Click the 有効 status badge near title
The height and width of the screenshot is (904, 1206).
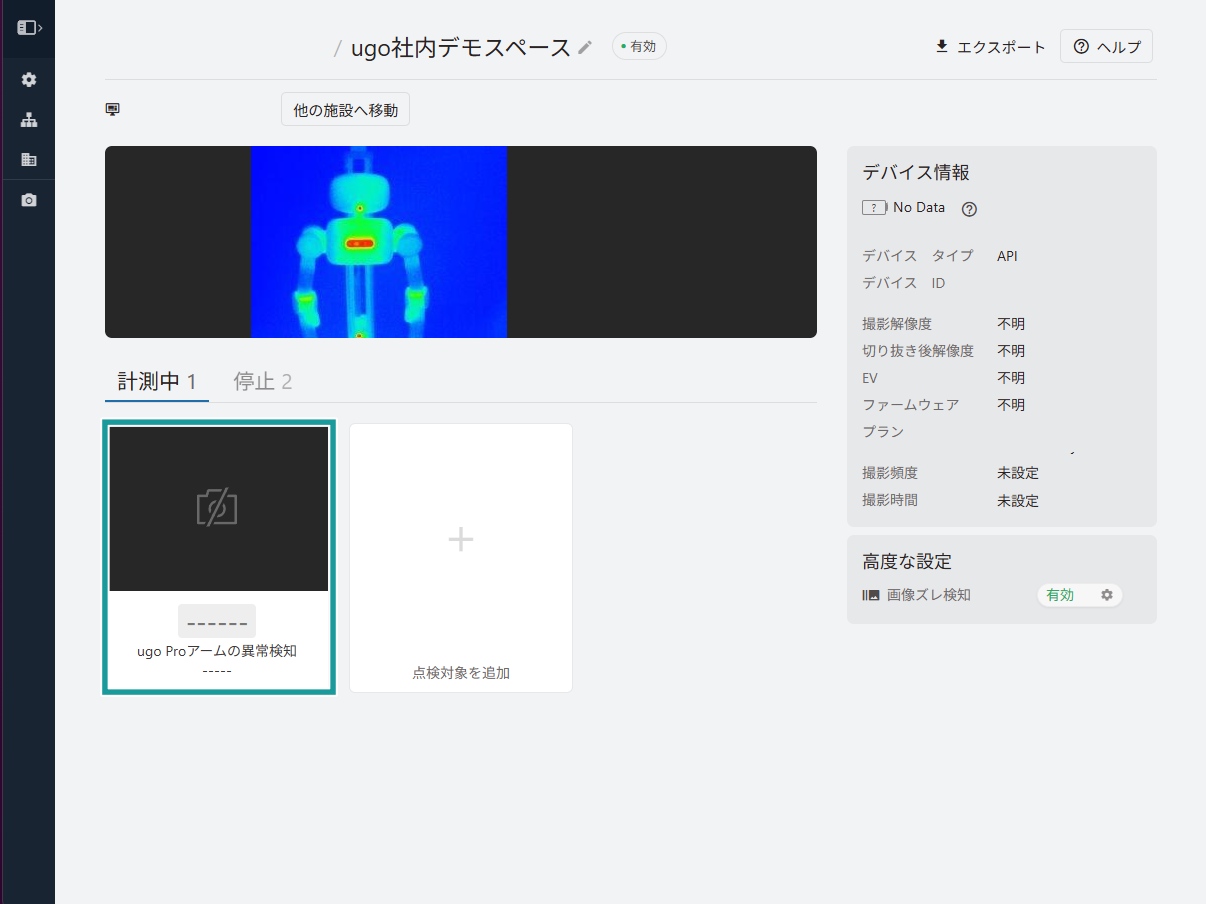tap(639, 46)
